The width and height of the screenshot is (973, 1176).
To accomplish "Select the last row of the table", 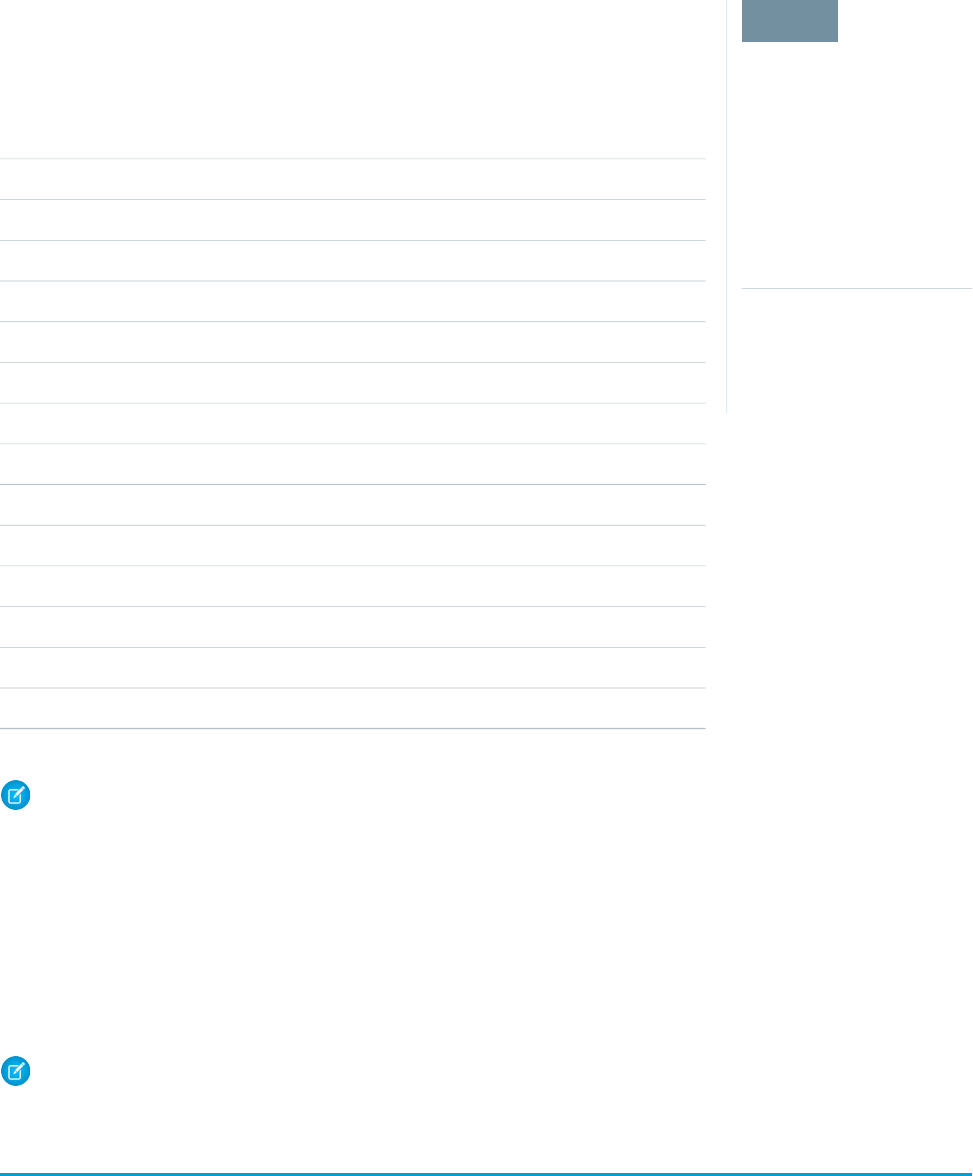I will [353, 708].
